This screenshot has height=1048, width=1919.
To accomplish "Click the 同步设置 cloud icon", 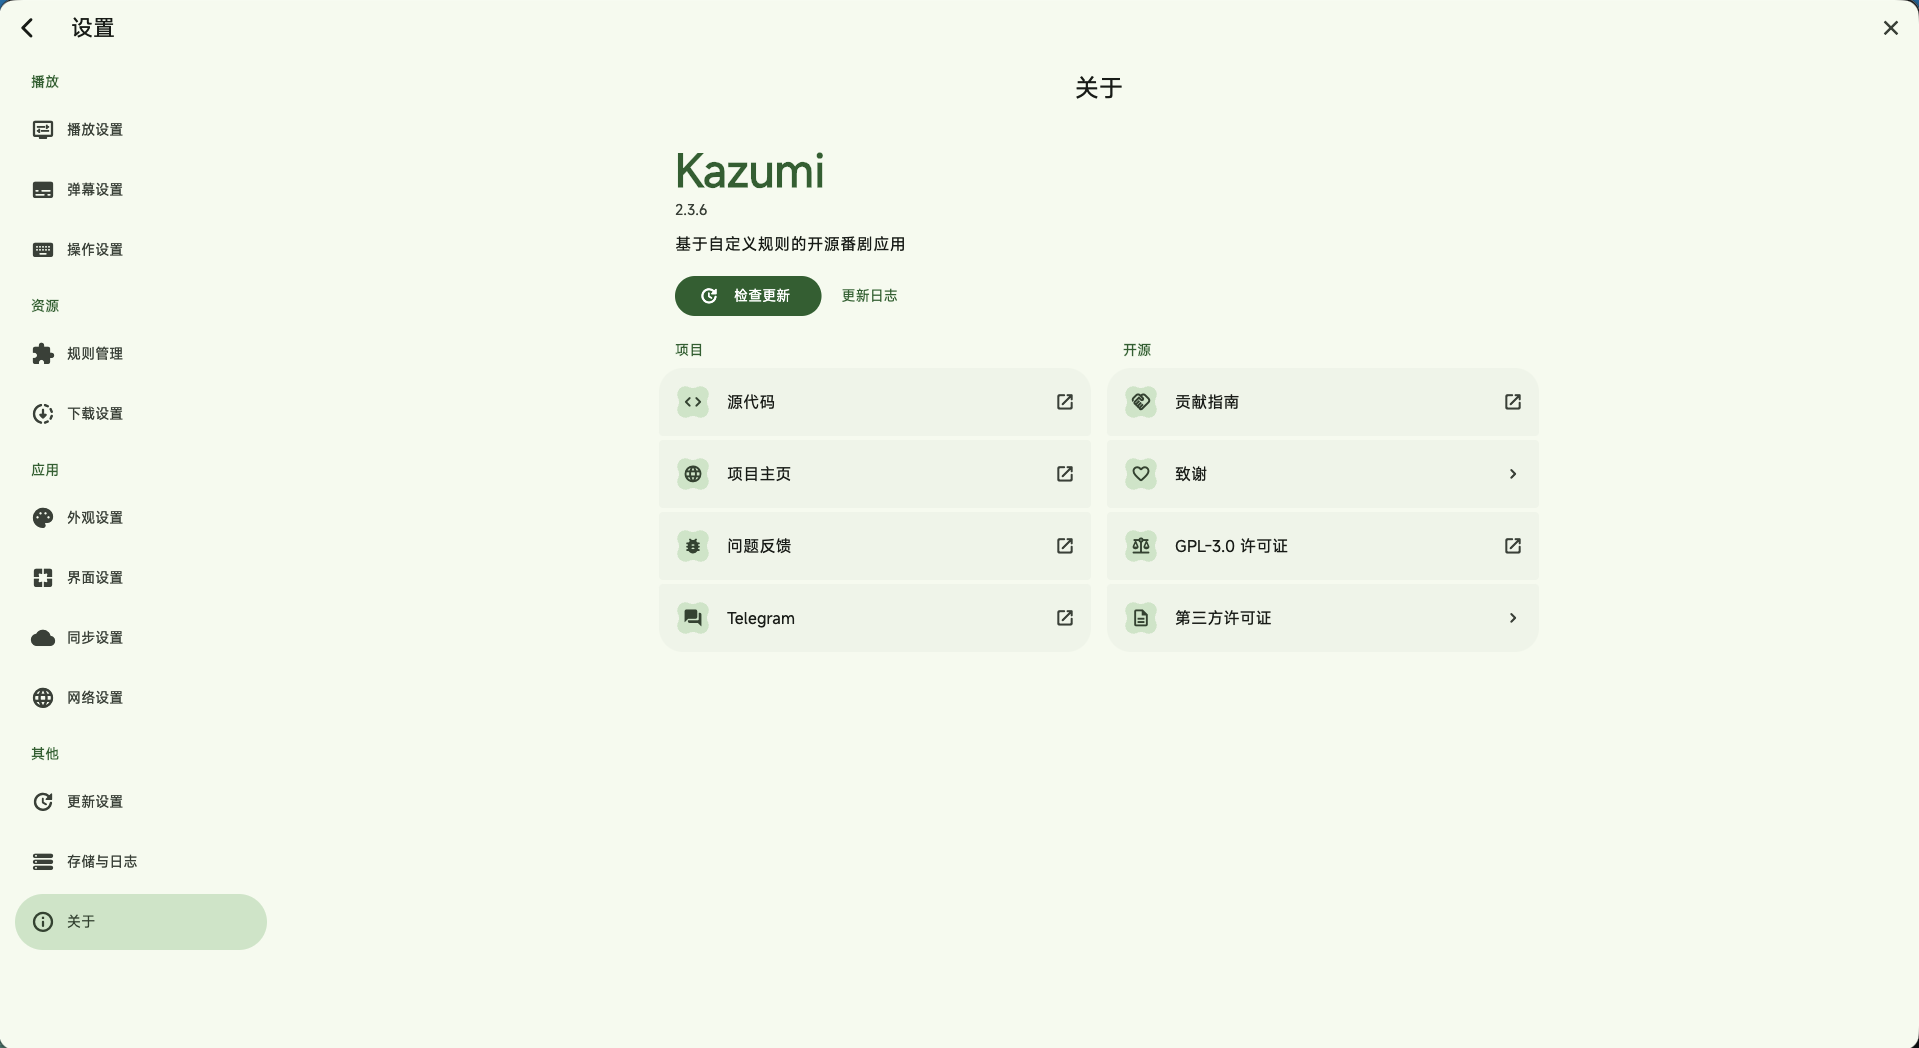I will point(43,638).
